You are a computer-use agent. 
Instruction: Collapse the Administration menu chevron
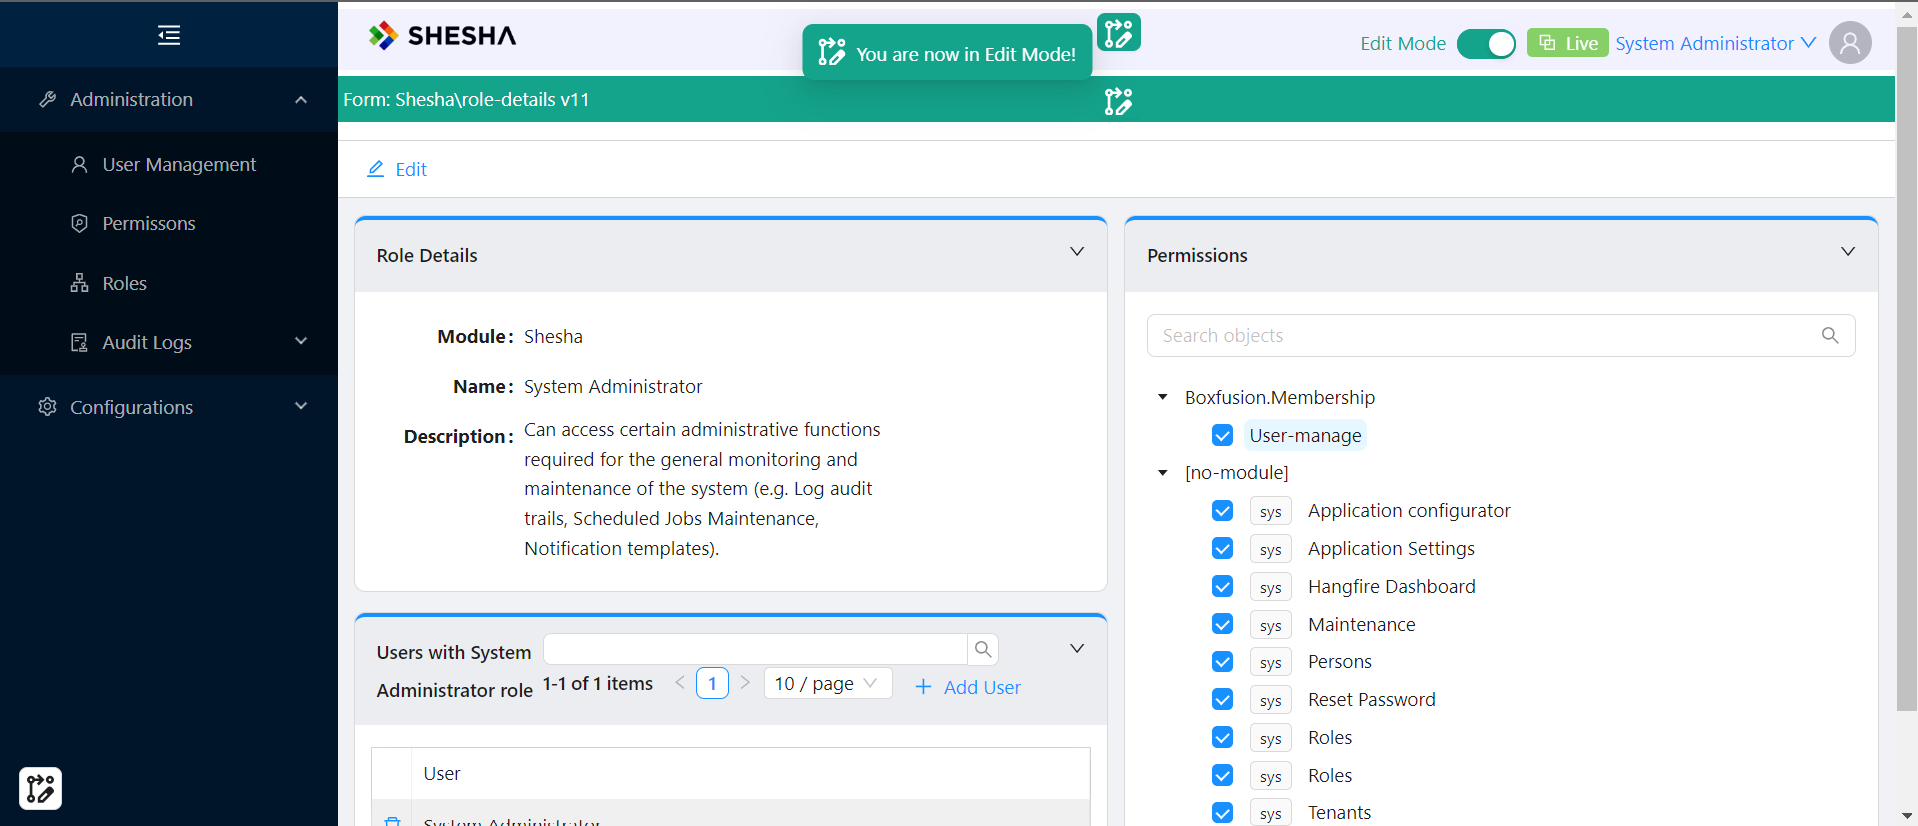click(301, 100)
